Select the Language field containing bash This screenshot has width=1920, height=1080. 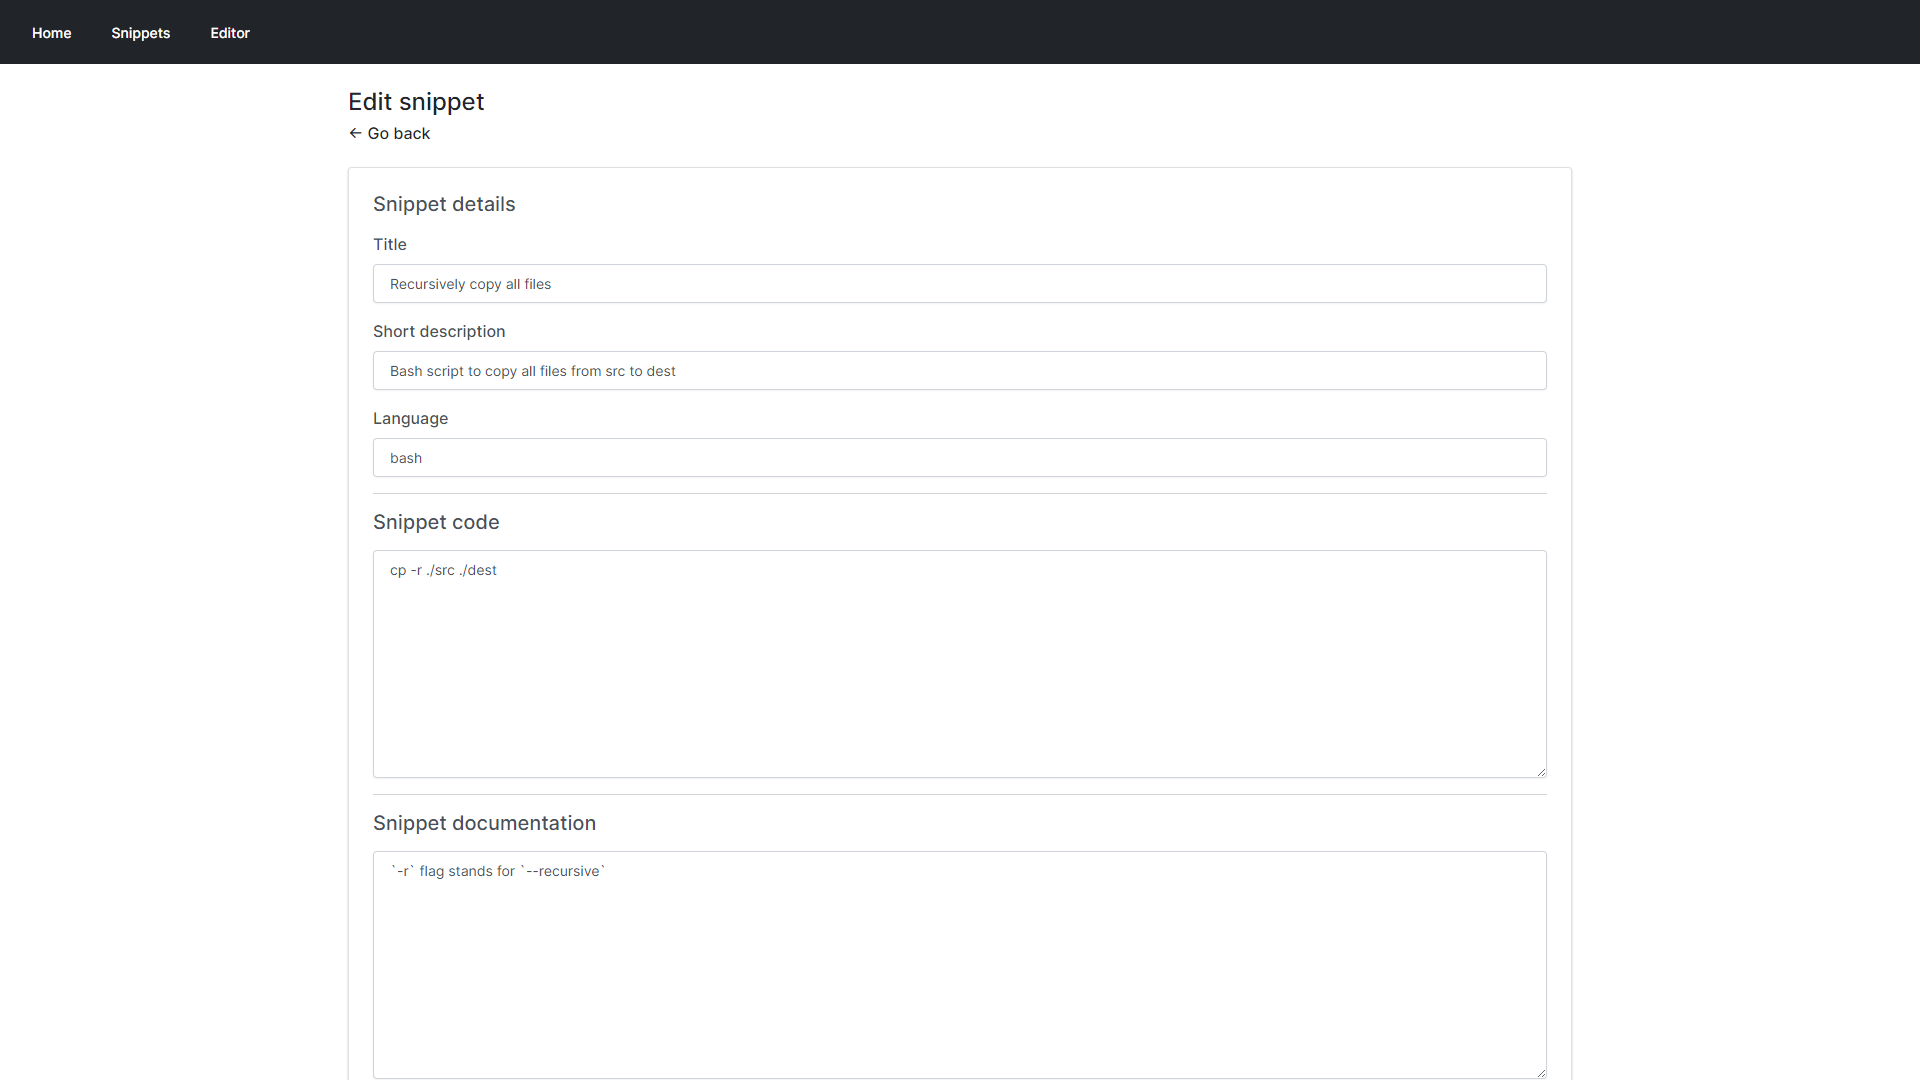(959, 458)
